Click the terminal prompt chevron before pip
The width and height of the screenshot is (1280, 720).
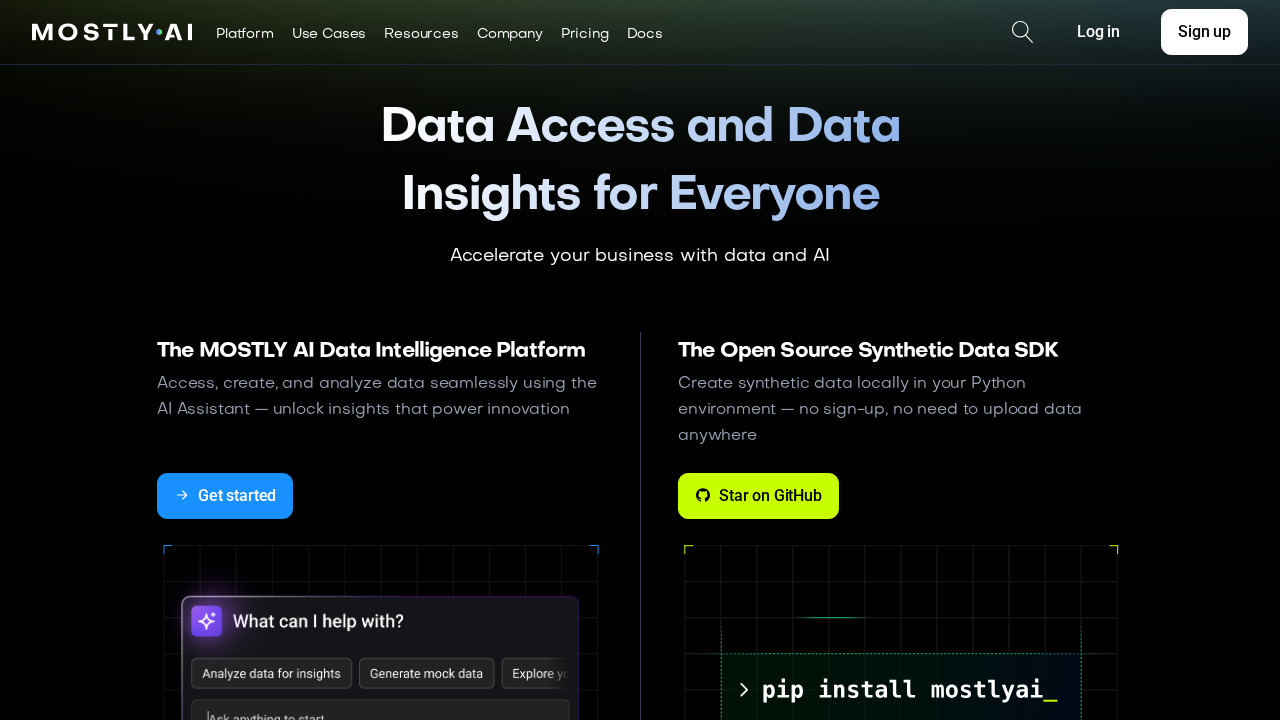click(743, 690)
